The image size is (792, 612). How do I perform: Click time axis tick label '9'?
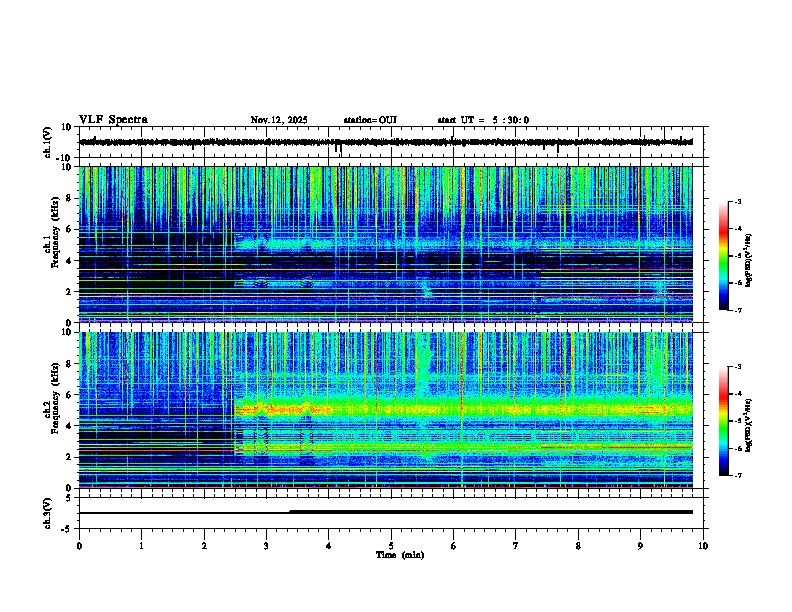click(640, 546)
